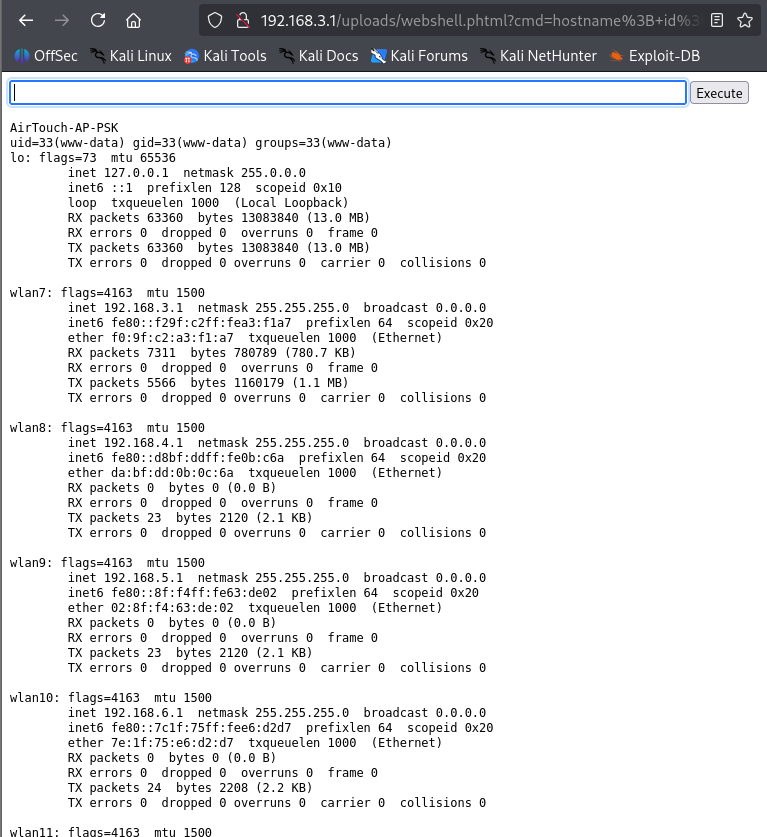The height and width of the screenshot is (837, 767).
Task: Open the Kali Tools bookmark
Action: pos(225,56)
